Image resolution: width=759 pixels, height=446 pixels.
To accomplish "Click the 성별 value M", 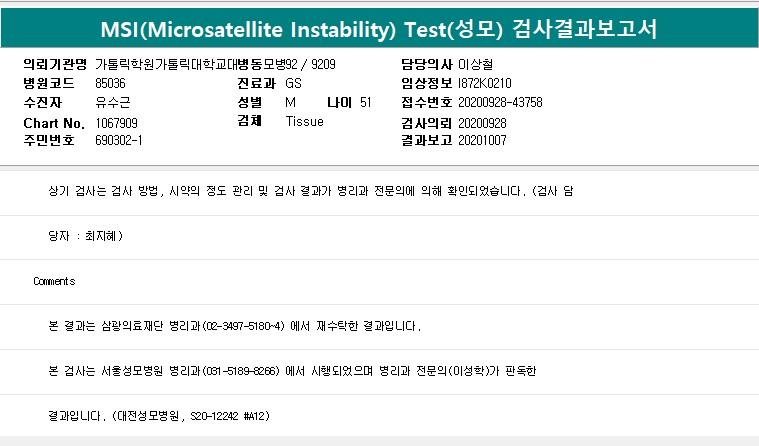I will [290, 102].
